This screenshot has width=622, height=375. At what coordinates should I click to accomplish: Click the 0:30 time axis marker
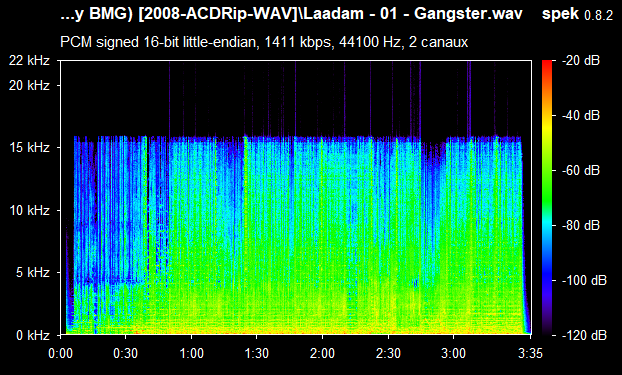(126, 353)
